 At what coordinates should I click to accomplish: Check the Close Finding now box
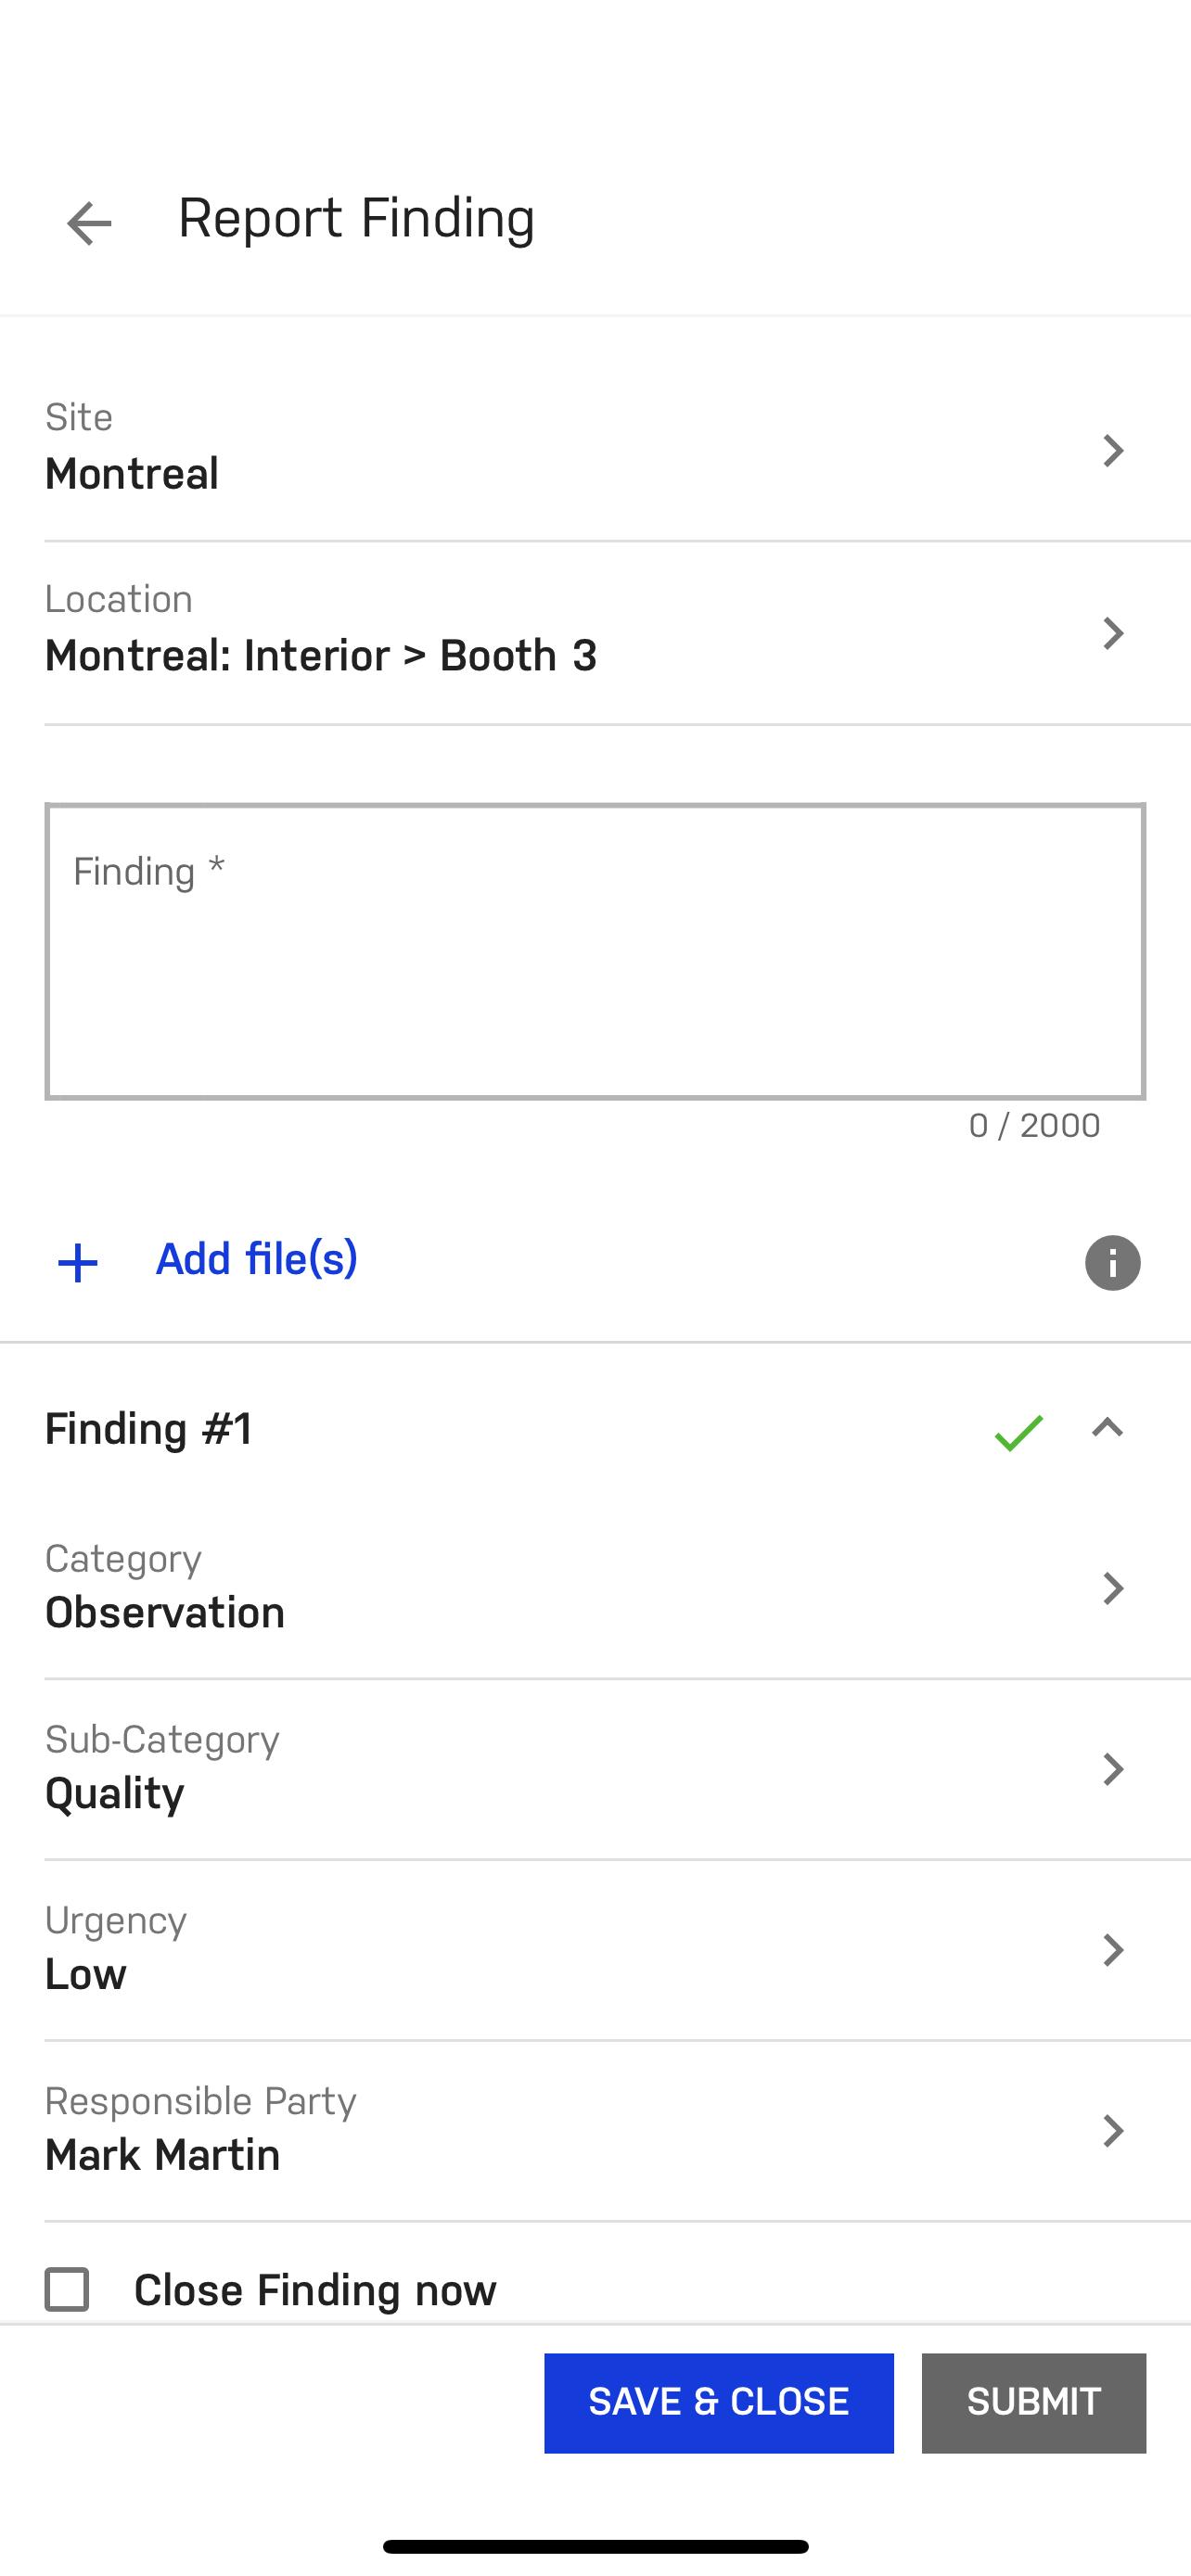[67, 2289]
